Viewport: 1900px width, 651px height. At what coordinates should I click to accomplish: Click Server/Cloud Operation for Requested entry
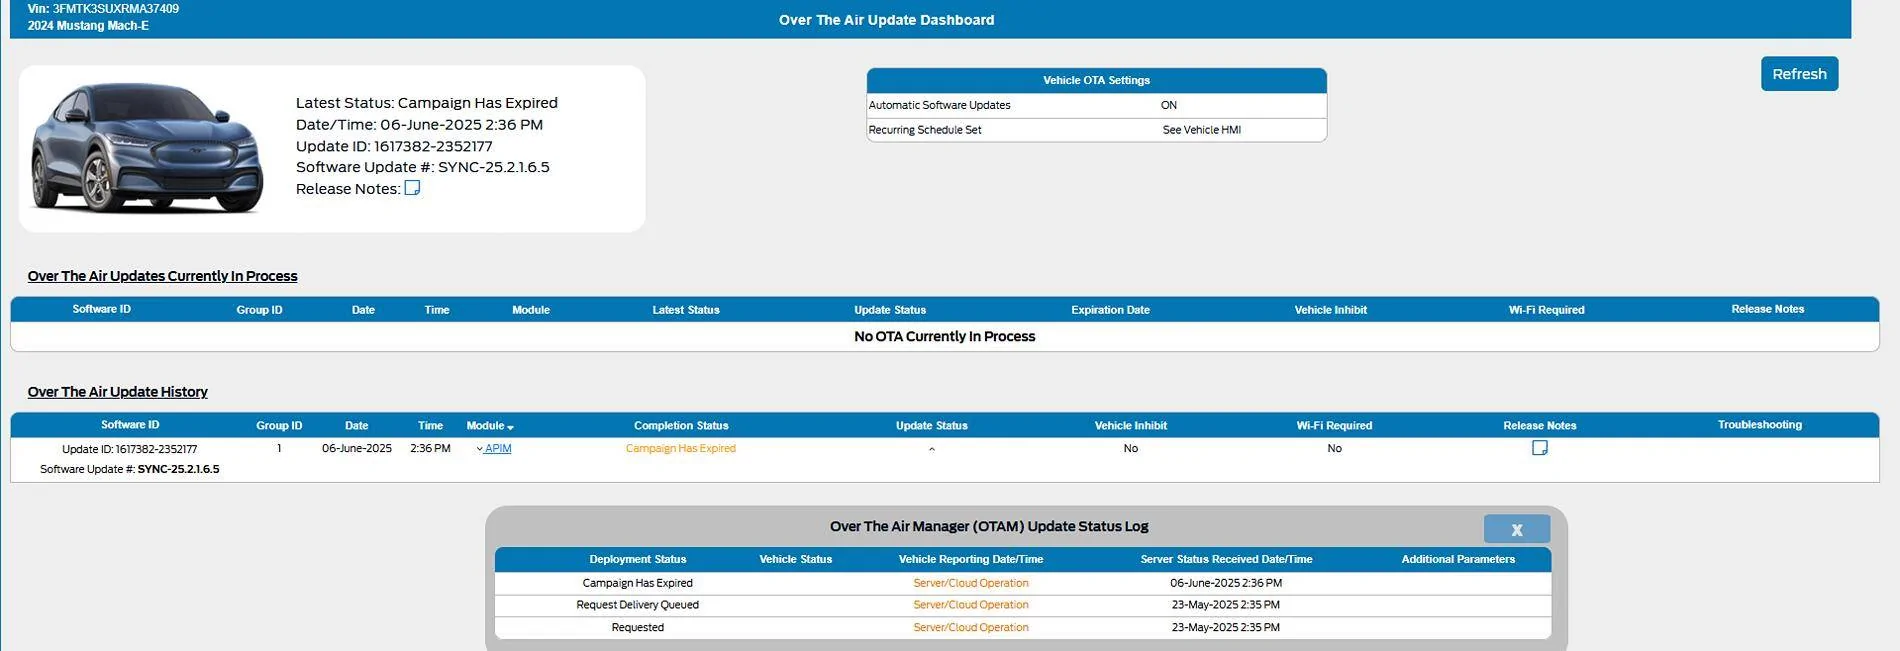click(x=970, y=628)
